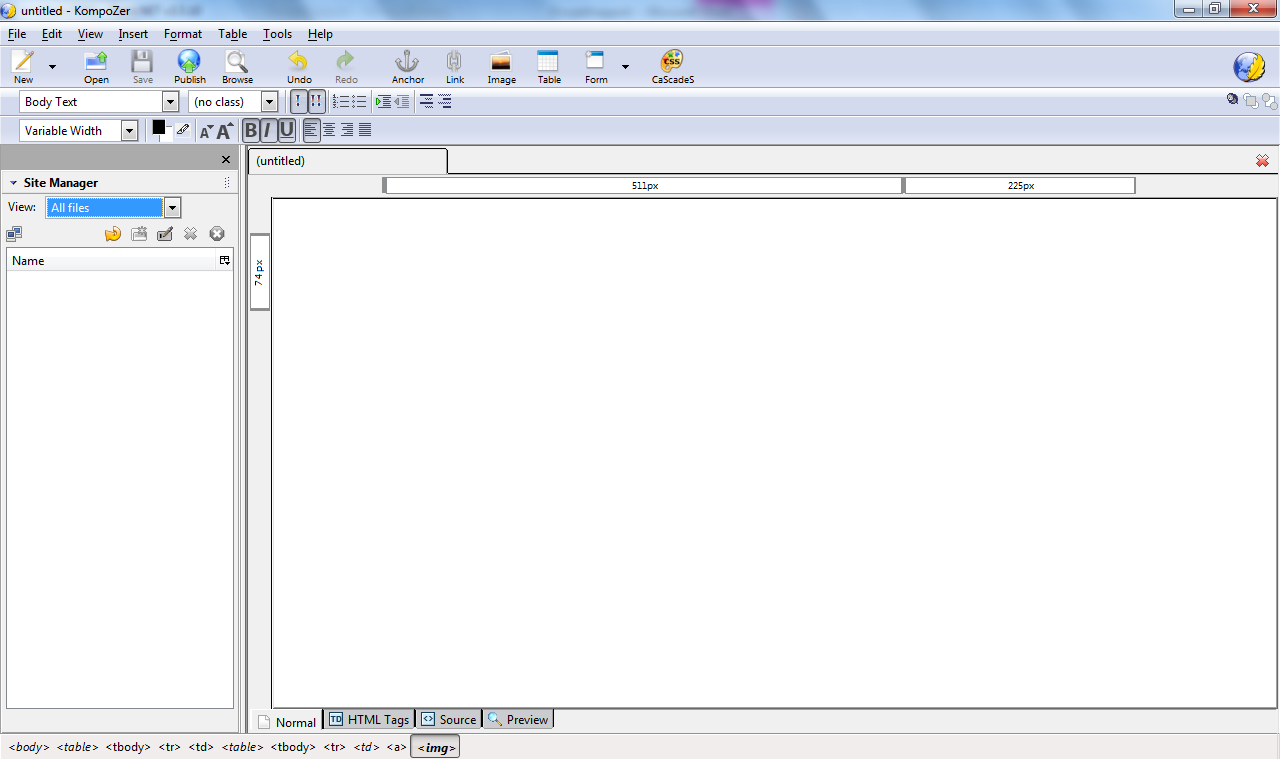The width and height of the screenshot is (1280, 759).
Task: Publish the page with Publish icon
Action: pos(189,67)
